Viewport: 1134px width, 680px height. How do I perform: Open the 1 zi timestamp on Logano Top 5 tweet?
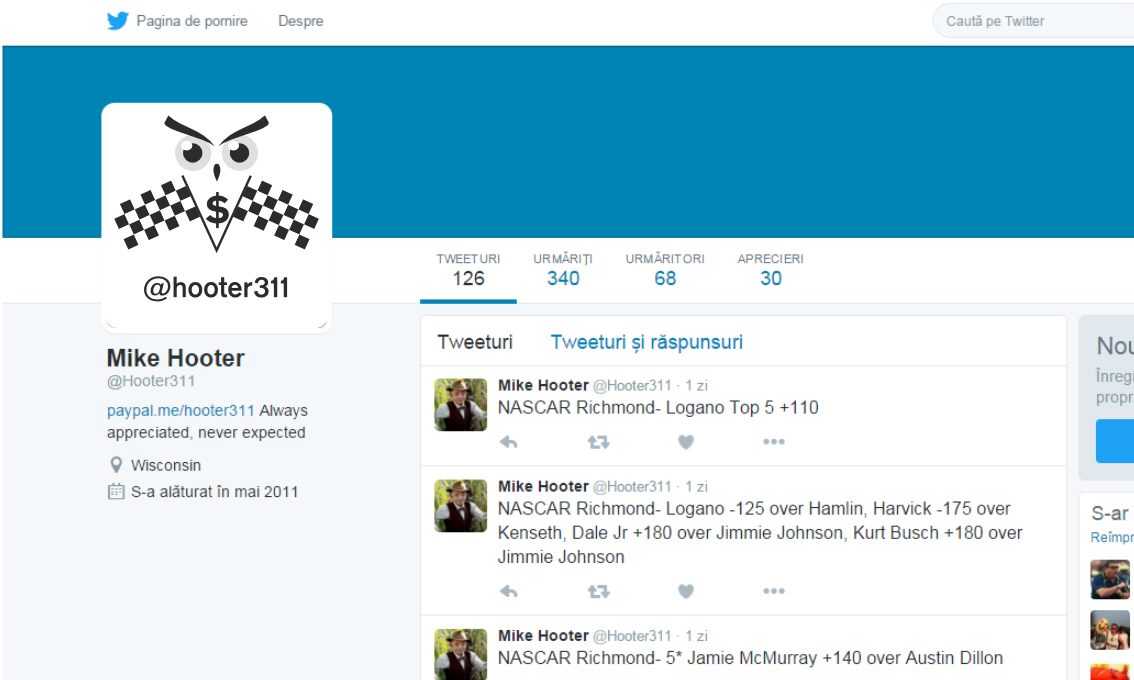point(696,386)
